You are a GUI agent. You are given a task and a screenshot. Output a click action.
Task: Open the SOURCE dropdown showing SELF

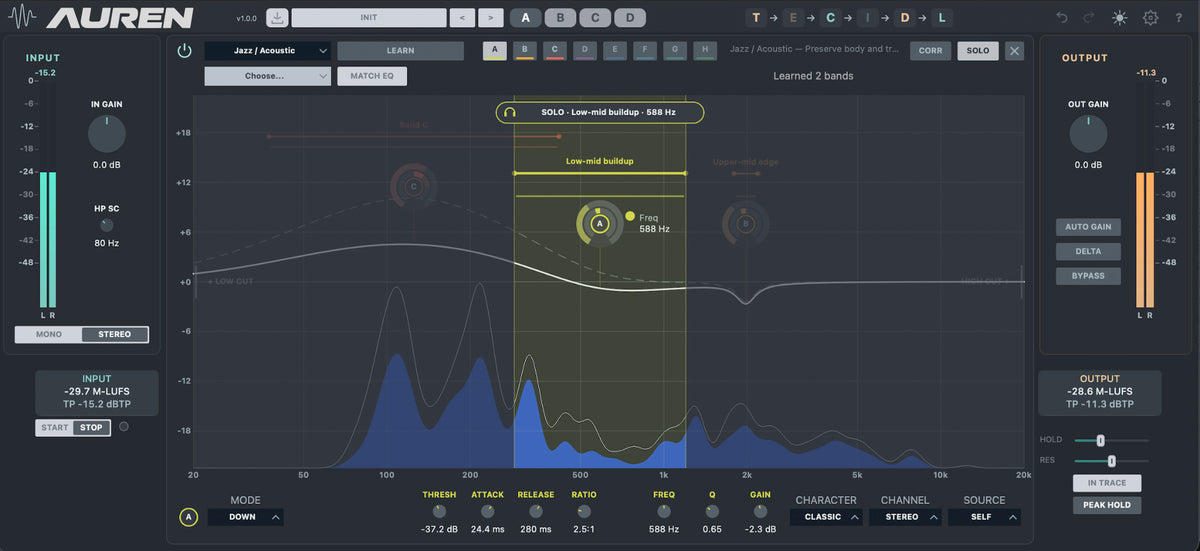984,517
